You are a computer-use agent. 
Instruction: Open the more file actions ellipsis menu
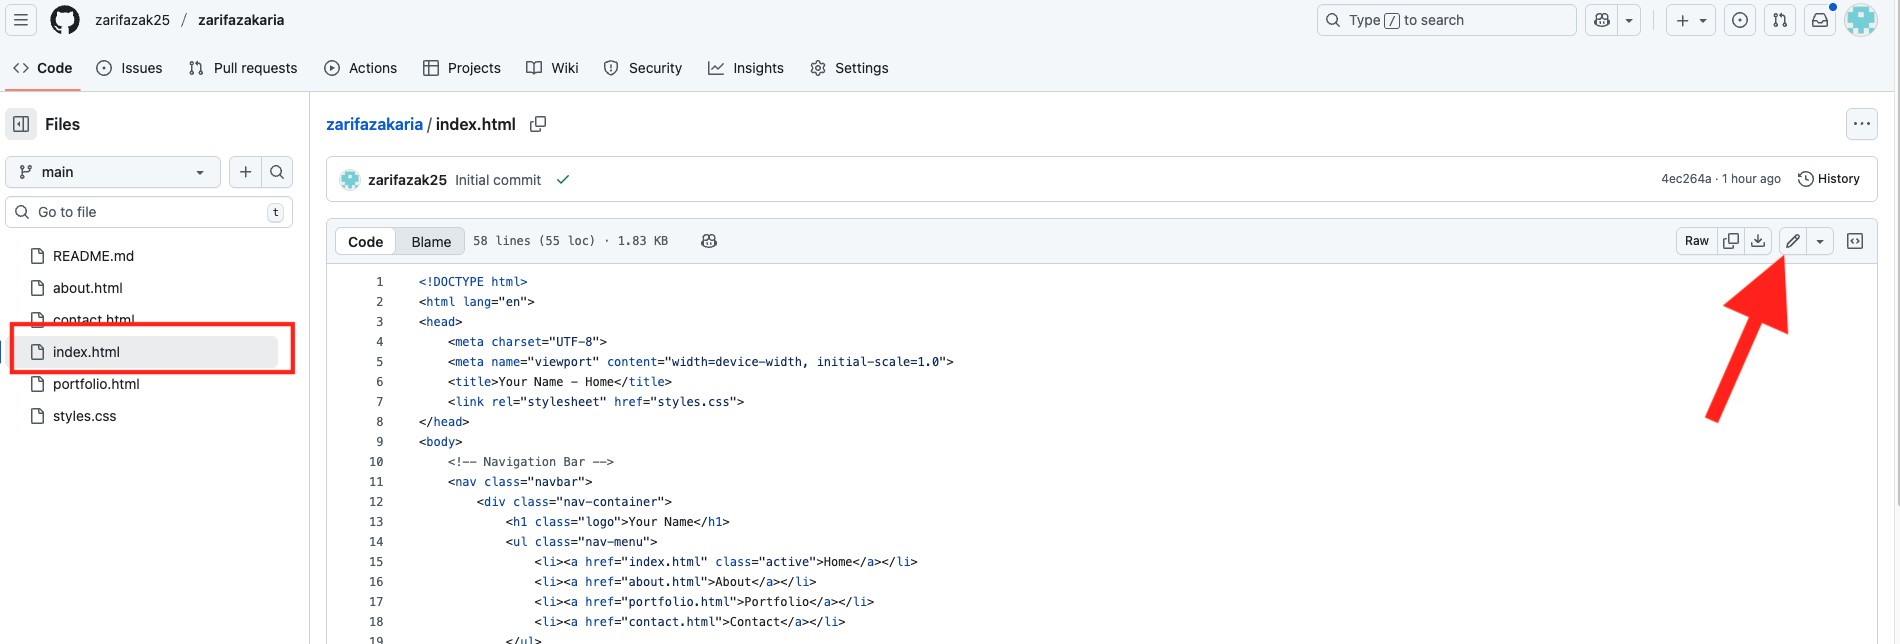pyautogui.click(x=1861, y=124)
